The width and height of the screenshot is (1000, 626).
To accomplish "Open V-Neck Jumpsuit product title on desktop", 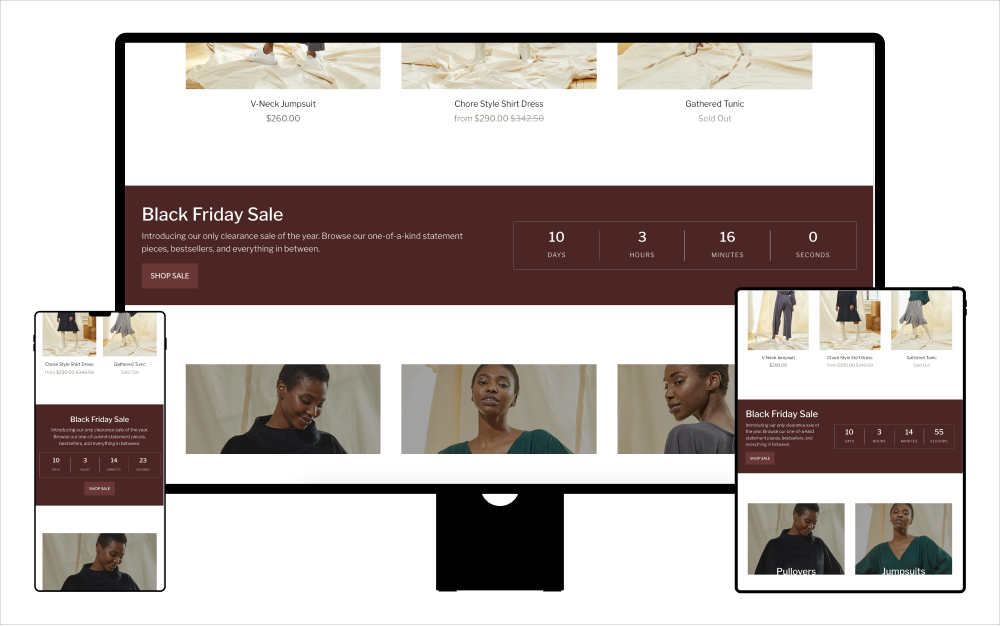I will coord(283,104).
